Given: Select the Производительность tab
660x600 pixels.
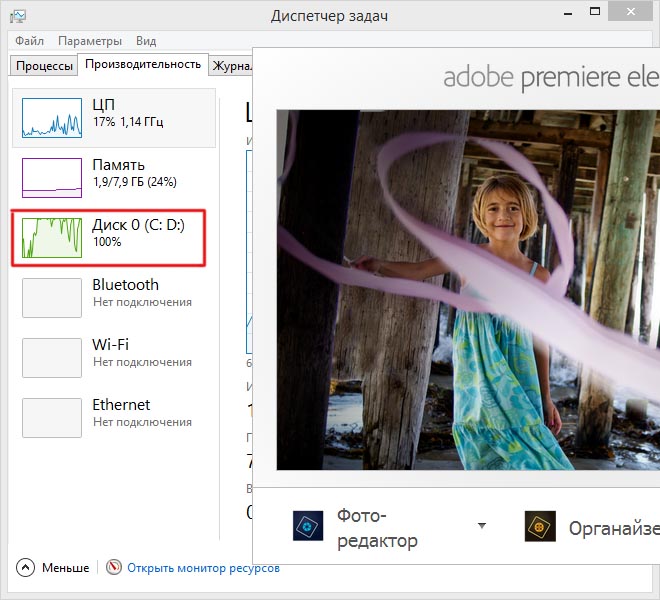Looking at the screenshot, I should pos(143,65).
